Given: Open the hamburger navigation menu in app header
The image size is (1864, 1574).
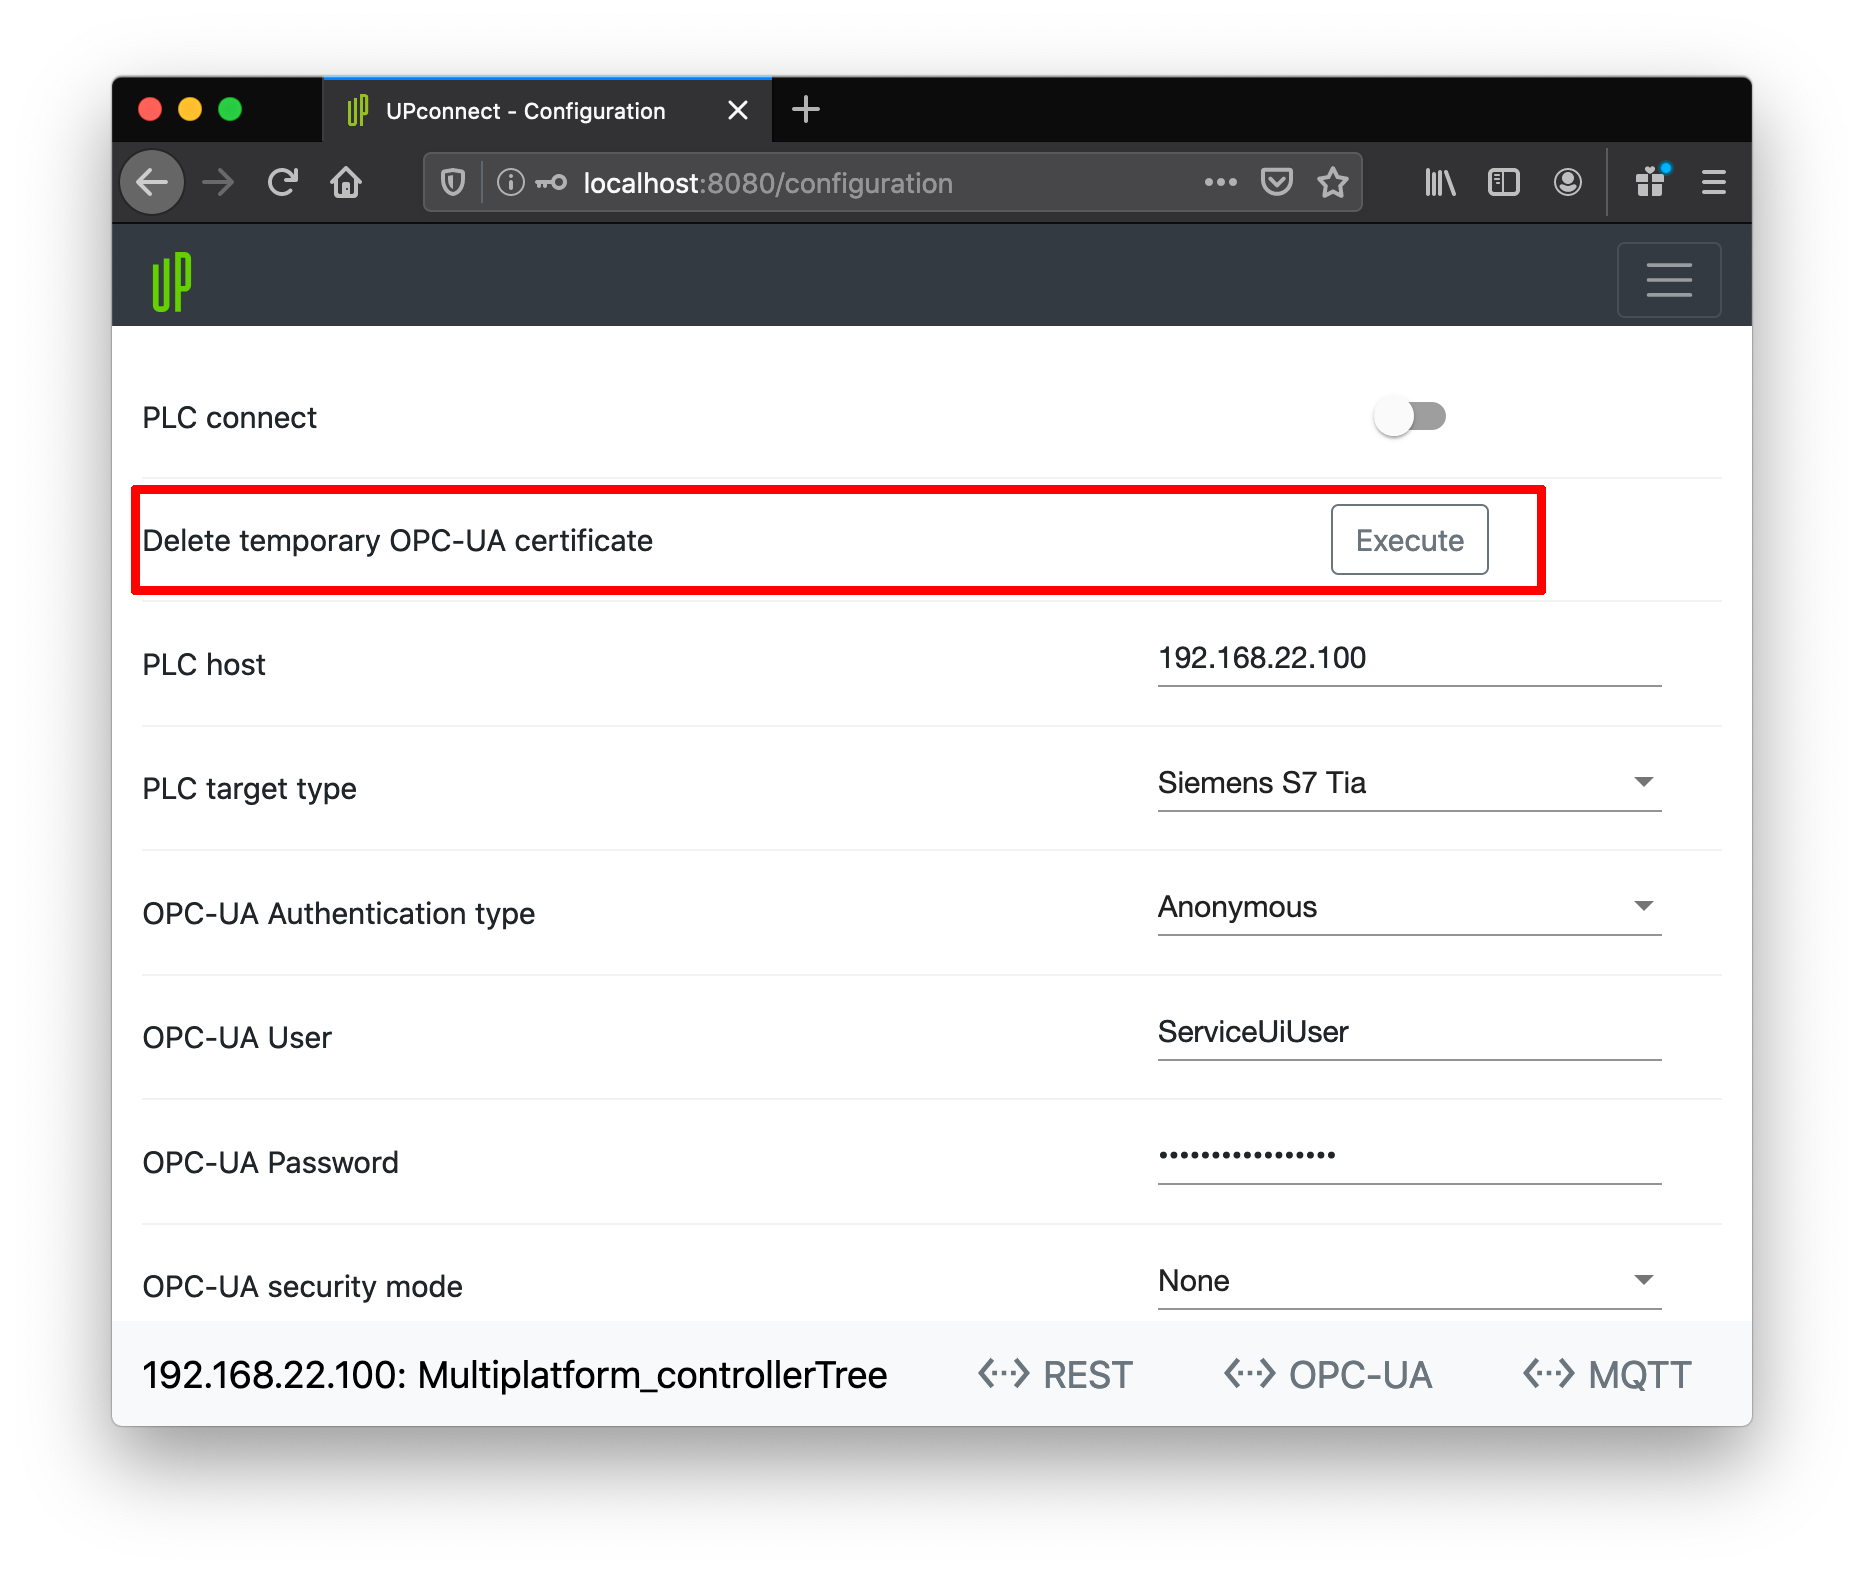Looking at the screenshot, I should [1668, 280].
